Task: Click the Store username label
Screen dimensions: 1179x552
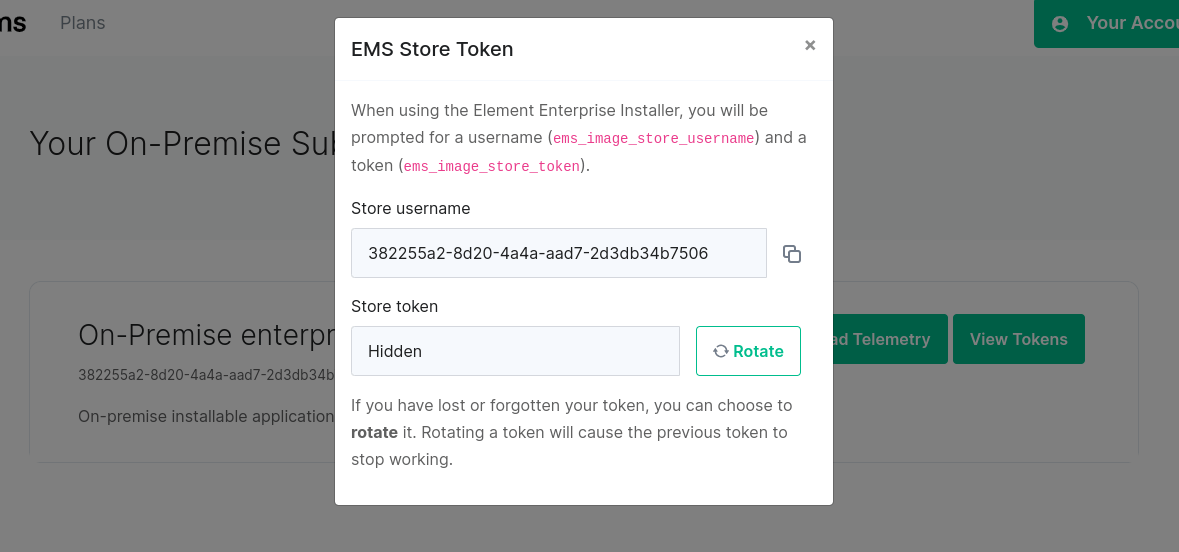Action: (x=411, y=208)
